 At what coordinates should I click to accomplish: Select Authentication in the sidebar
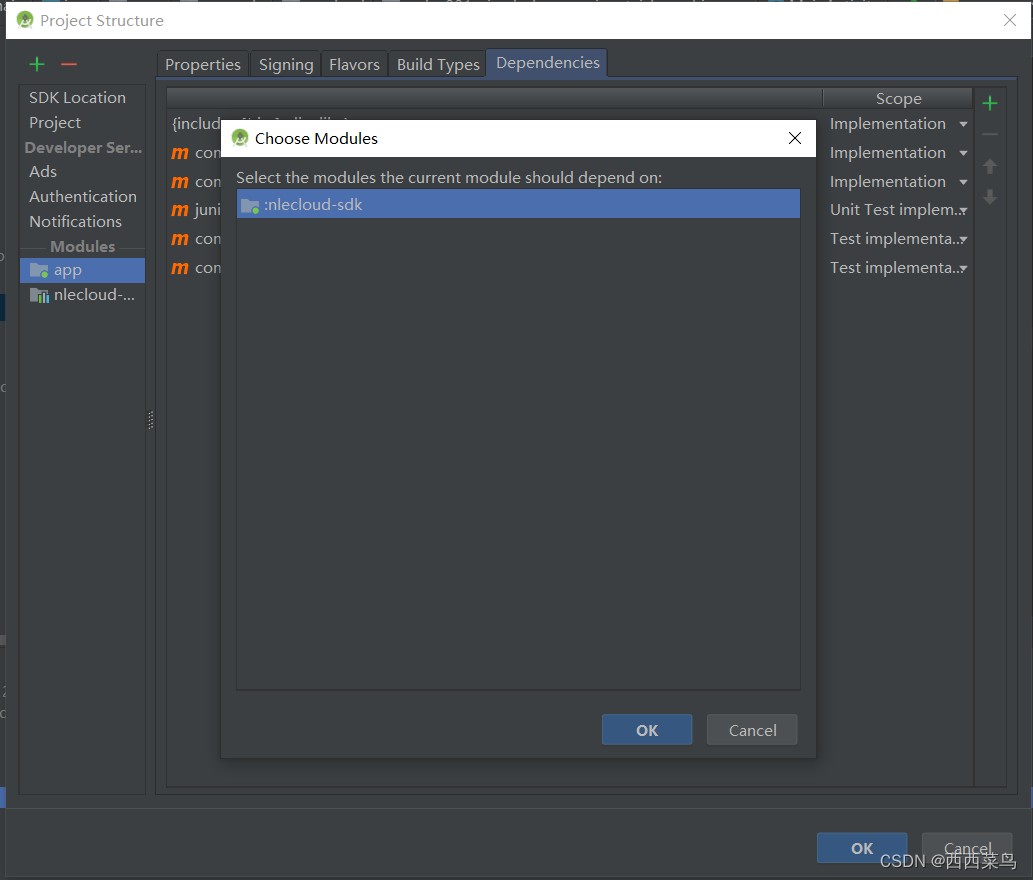pos(83,196)
